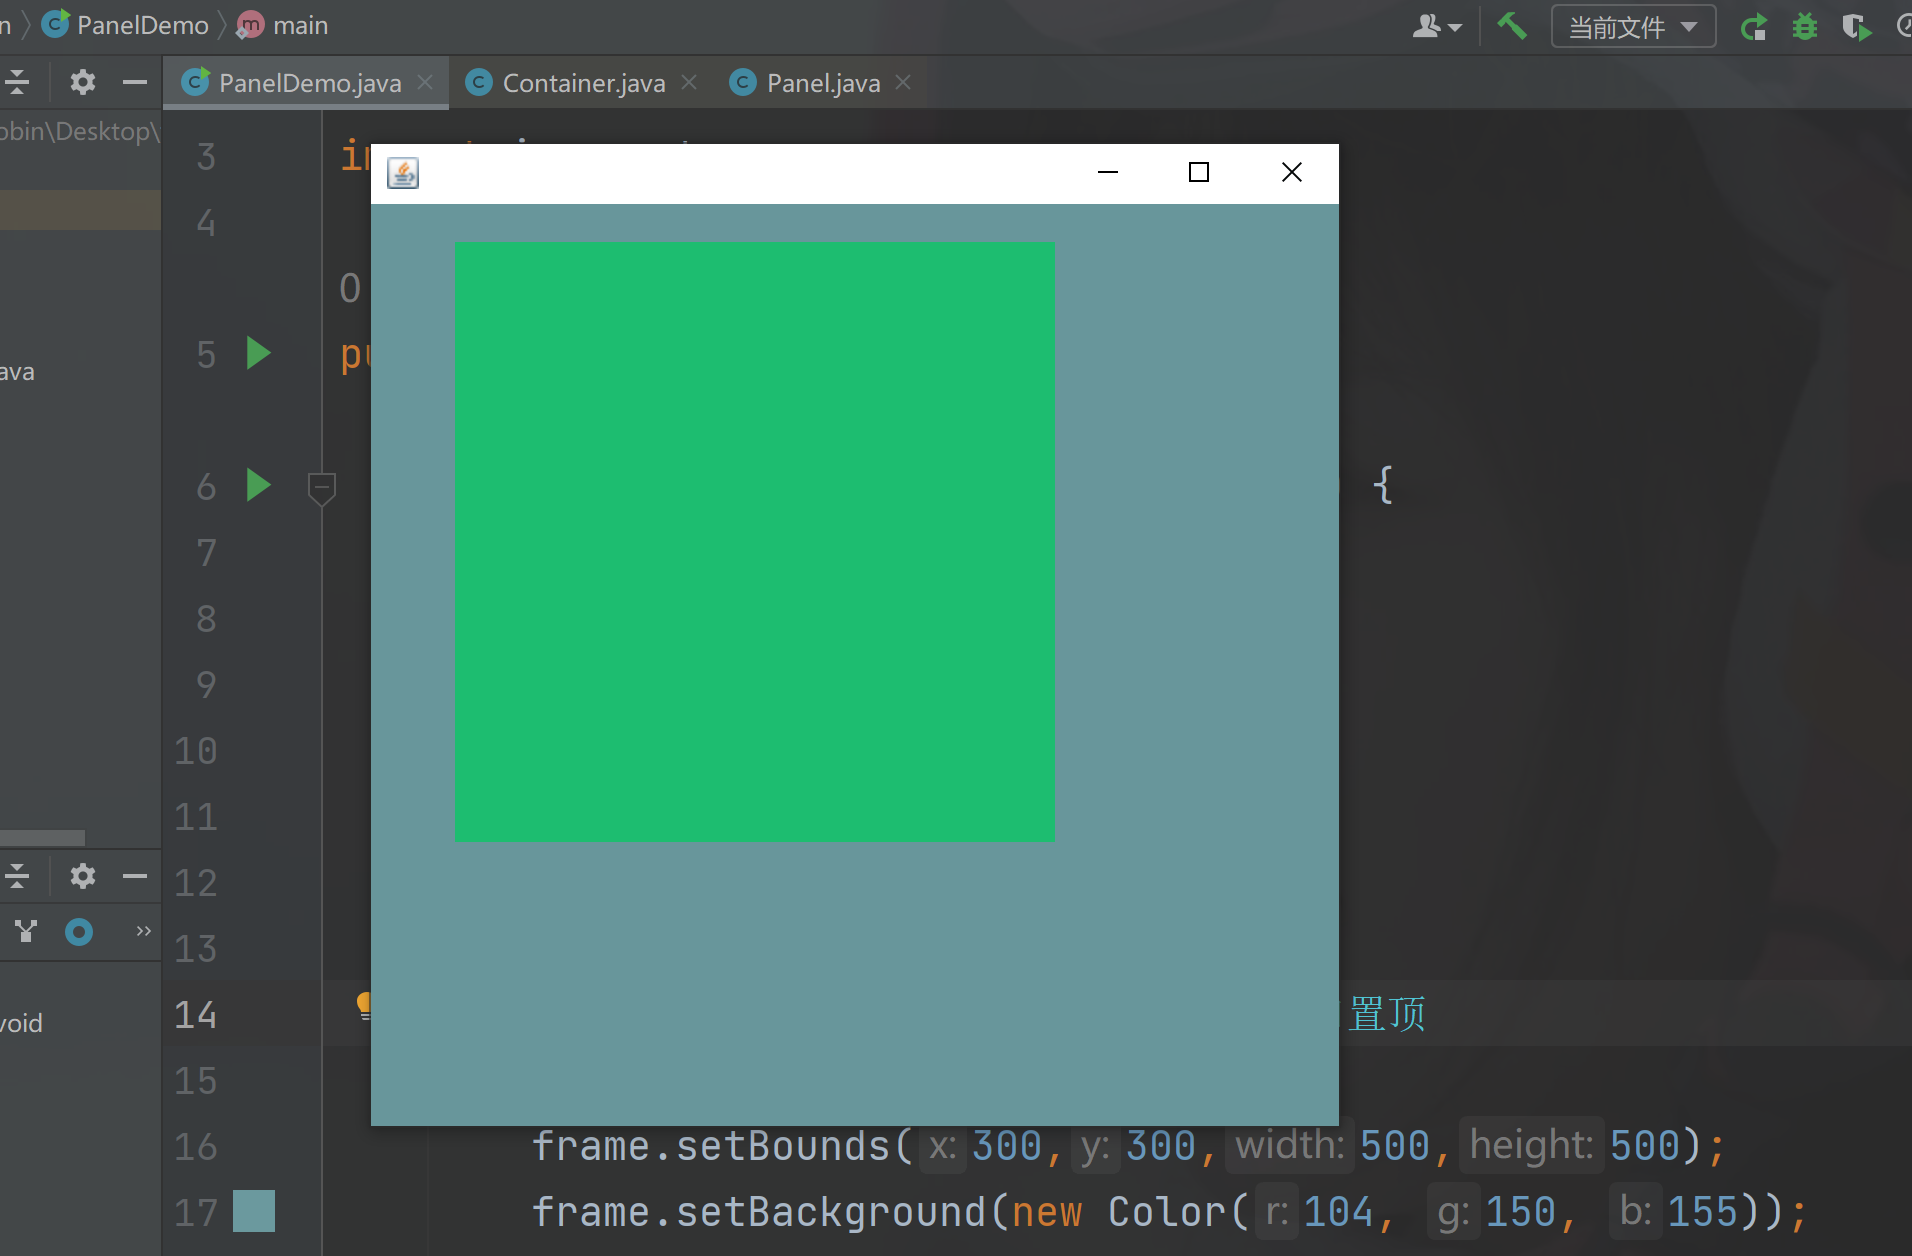Open the 当前文件 run configuration dropdown
Image resolution: width=1912 pixels, height=1256 pixels.
1633,26
